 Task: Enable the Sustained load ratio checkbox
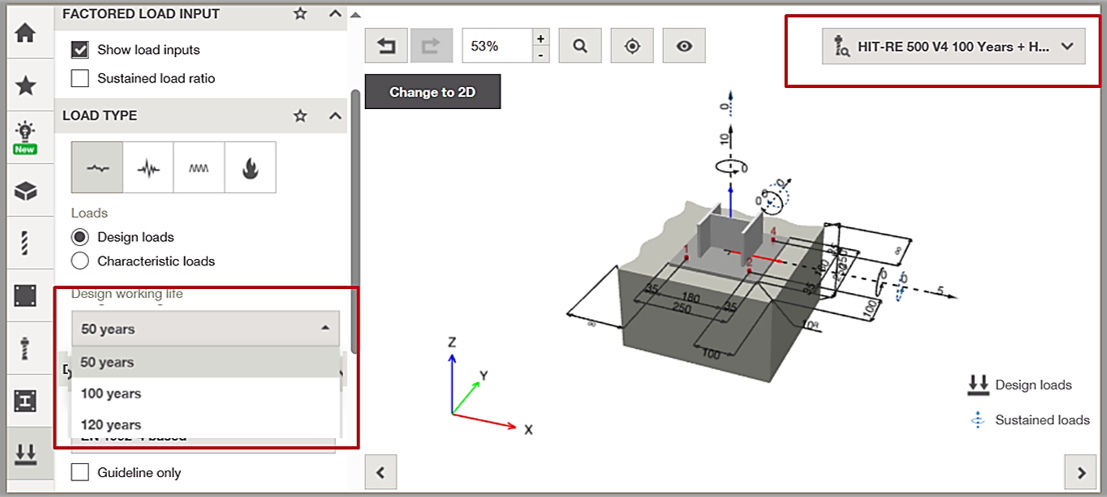click(x=80, y=78)
